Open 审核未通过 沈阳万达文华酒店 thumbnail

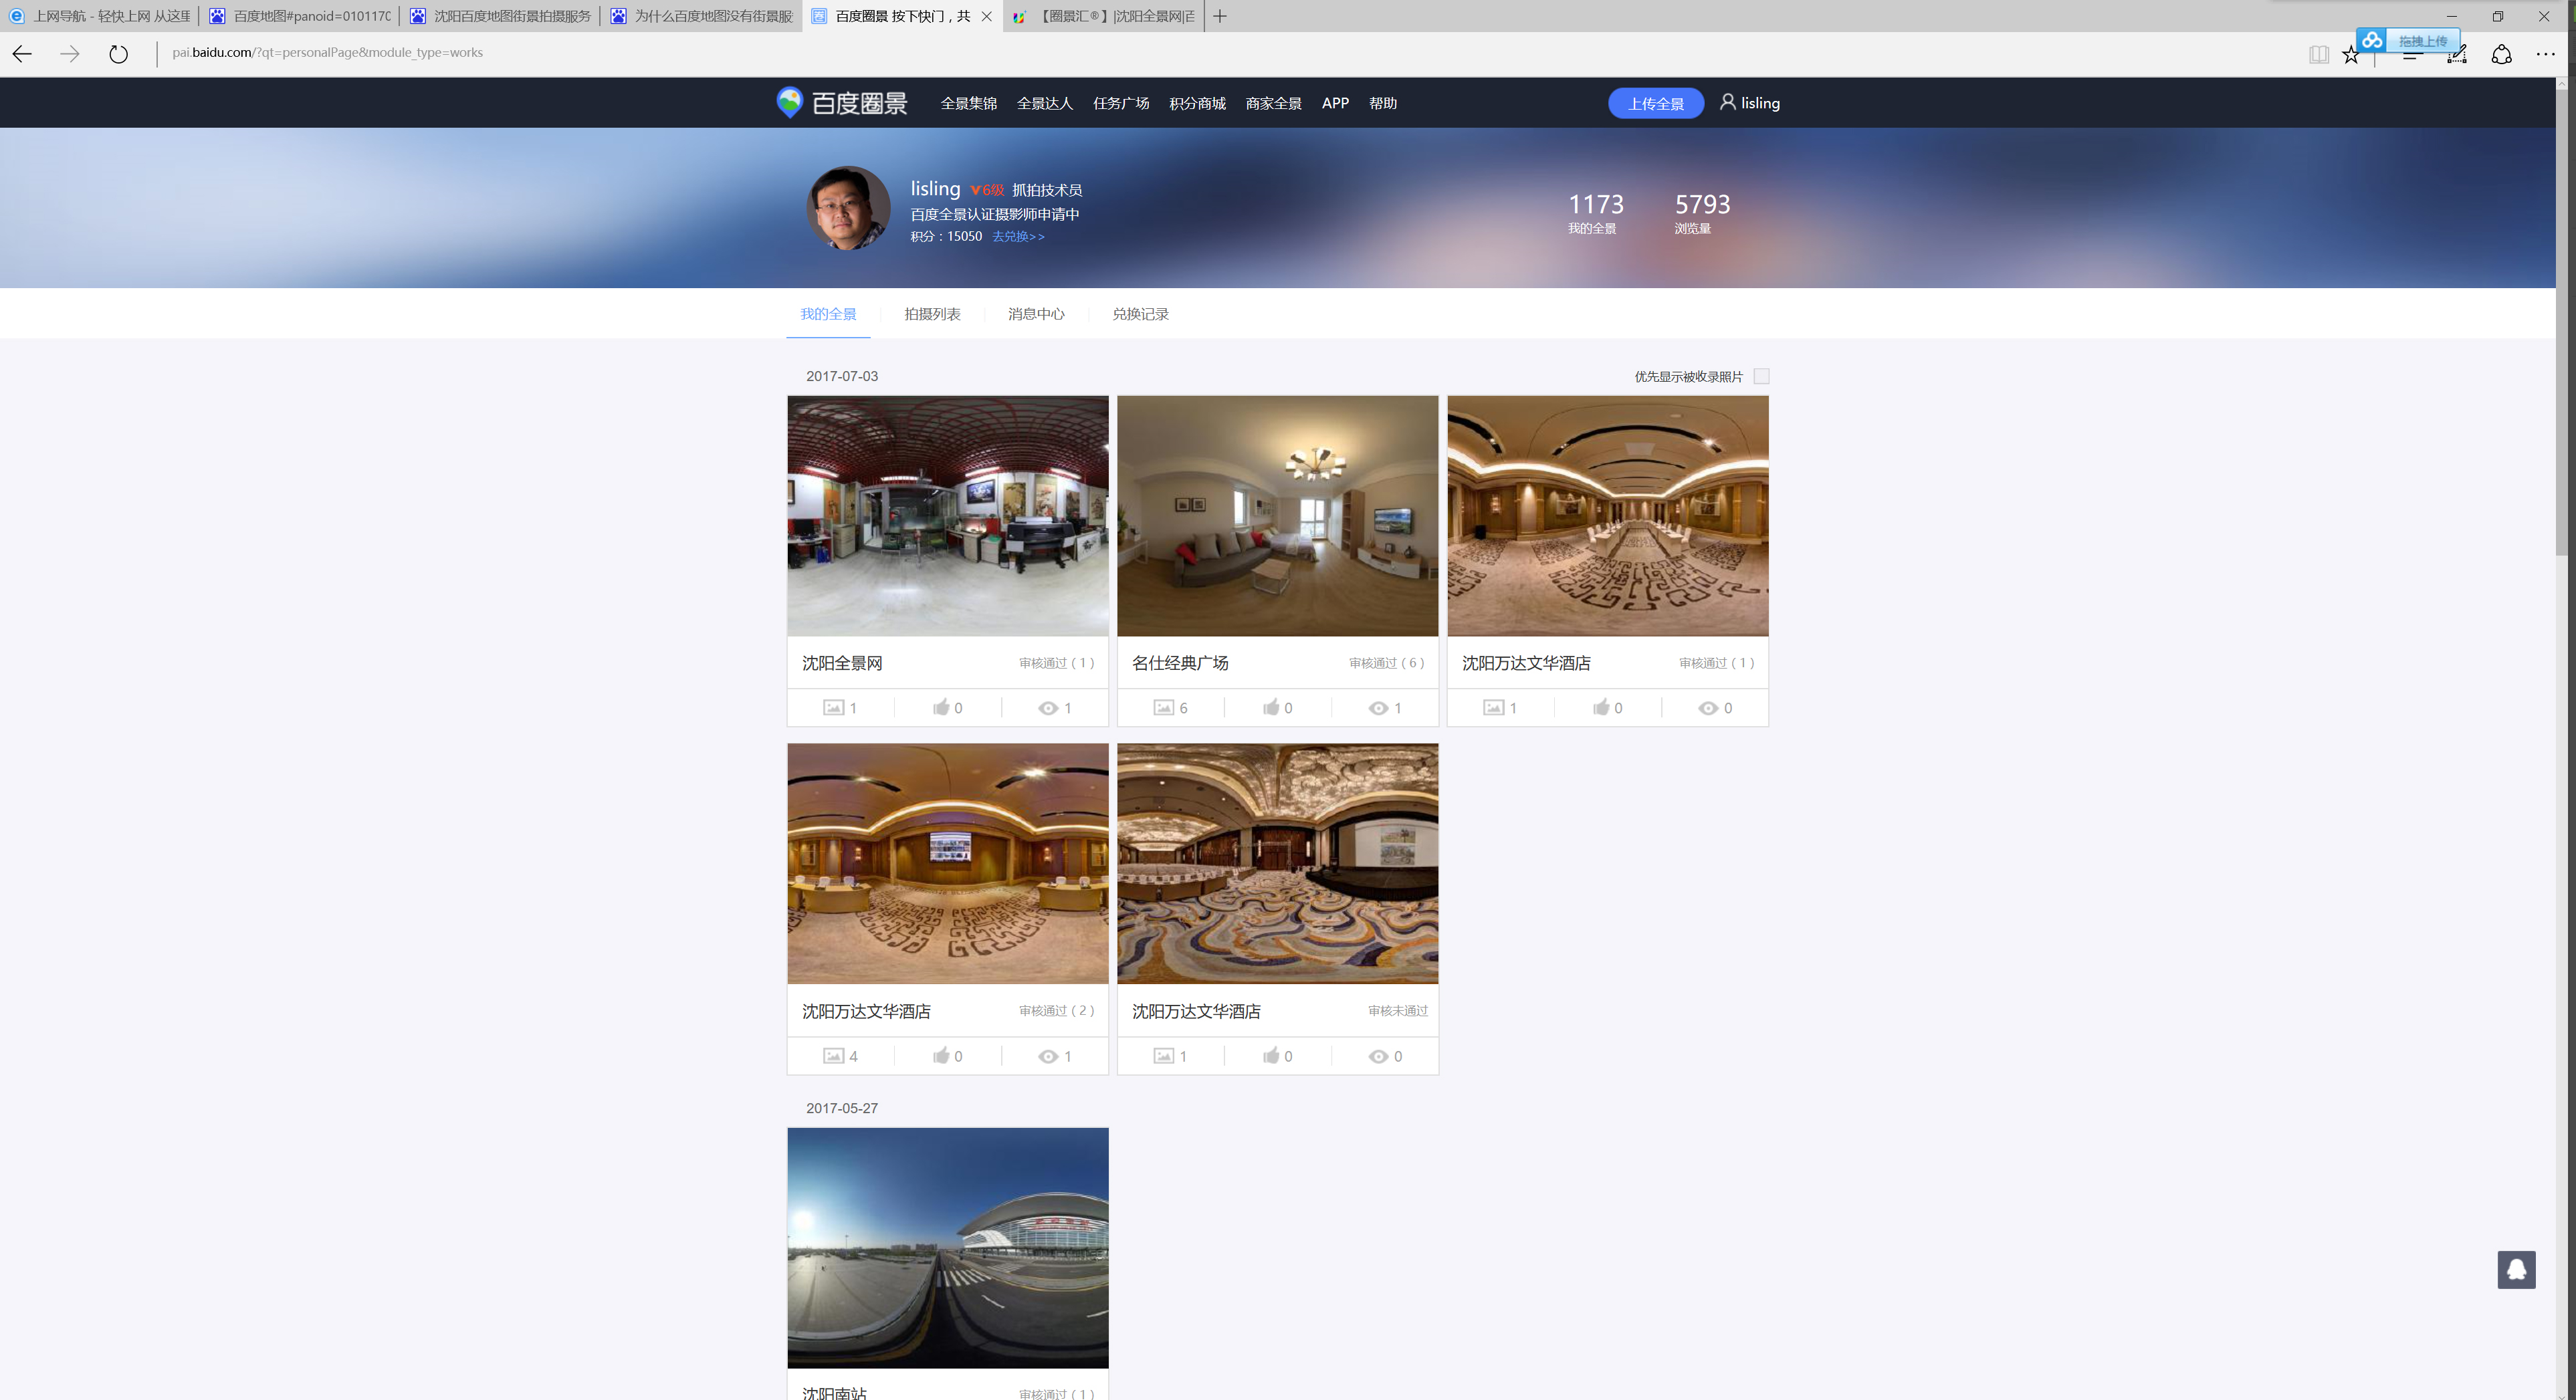(1278, 863)
